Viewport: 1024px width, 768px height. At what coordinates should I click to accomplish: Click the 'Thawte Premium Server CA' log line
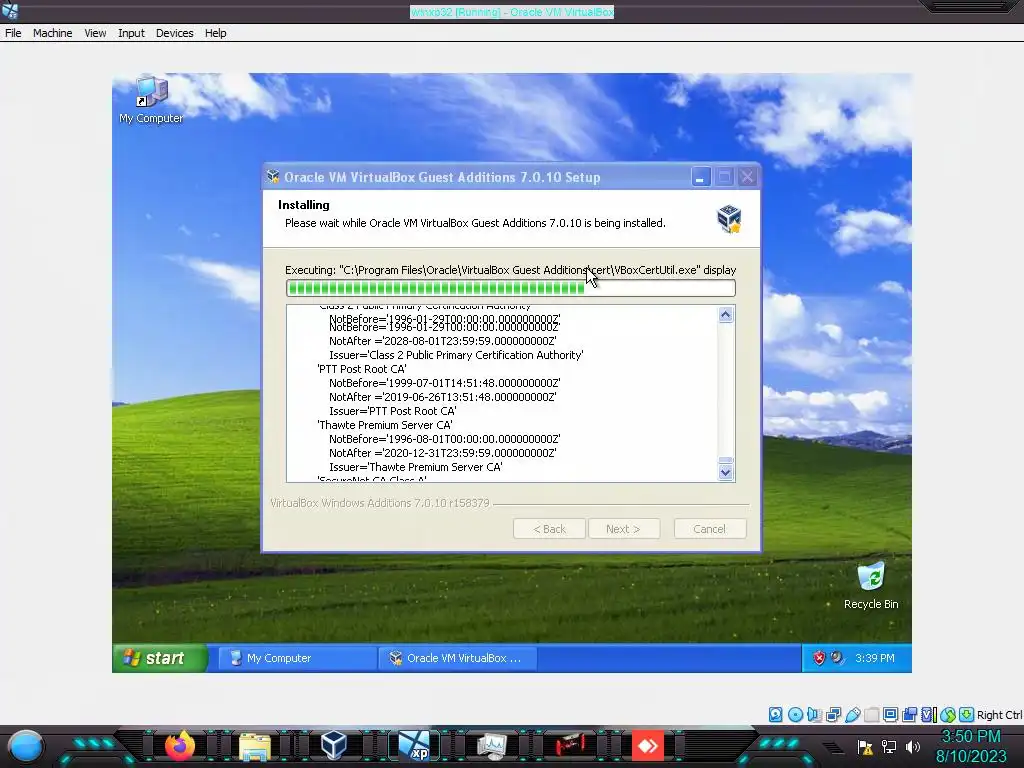pos(385,425)
